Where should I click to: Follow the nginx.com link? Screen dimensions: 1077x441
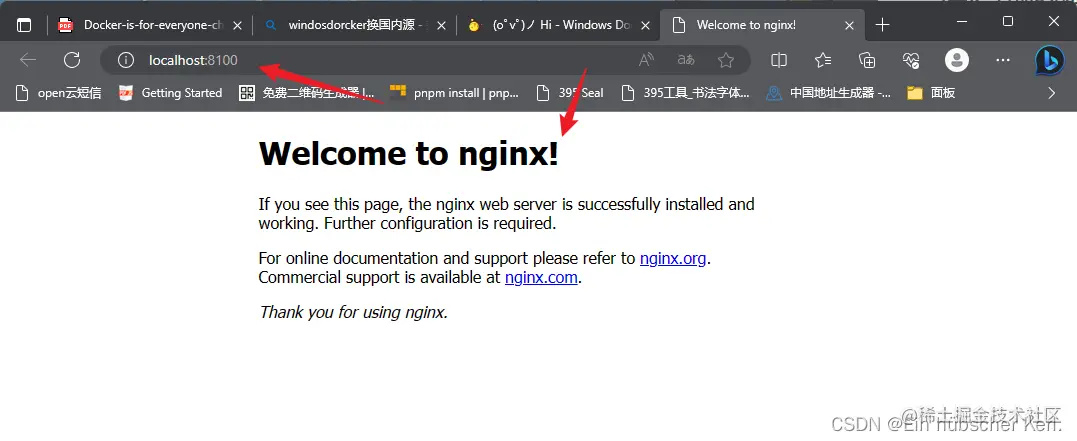[x=541, y=278]
